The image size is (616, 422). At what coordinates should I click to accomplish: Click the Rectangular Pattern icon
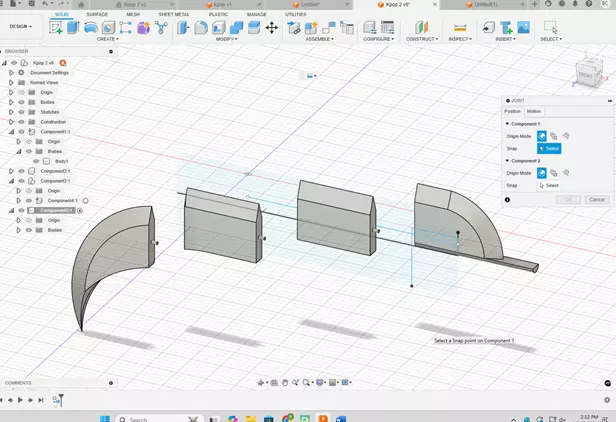(126, 28)
